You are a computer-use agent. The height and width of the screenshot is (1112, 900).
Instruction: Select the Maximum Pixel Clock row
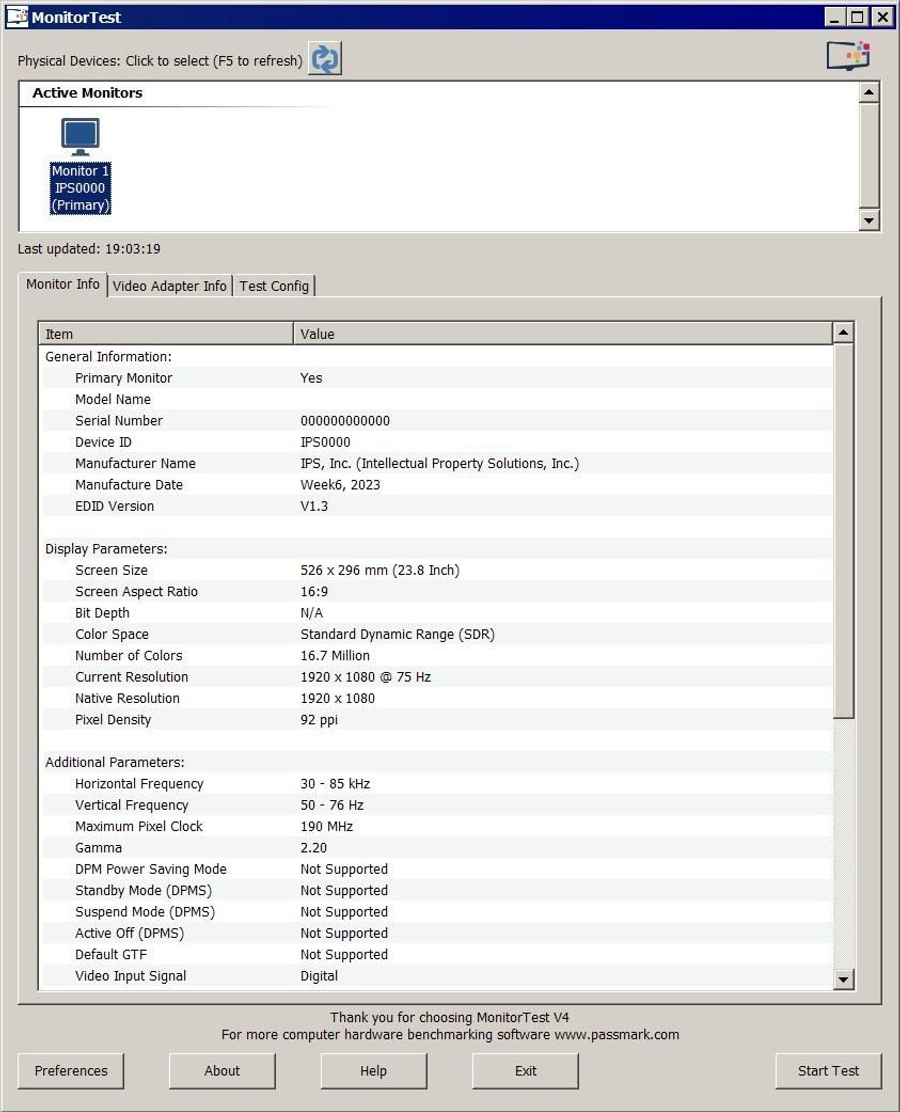tap(437, 826)
